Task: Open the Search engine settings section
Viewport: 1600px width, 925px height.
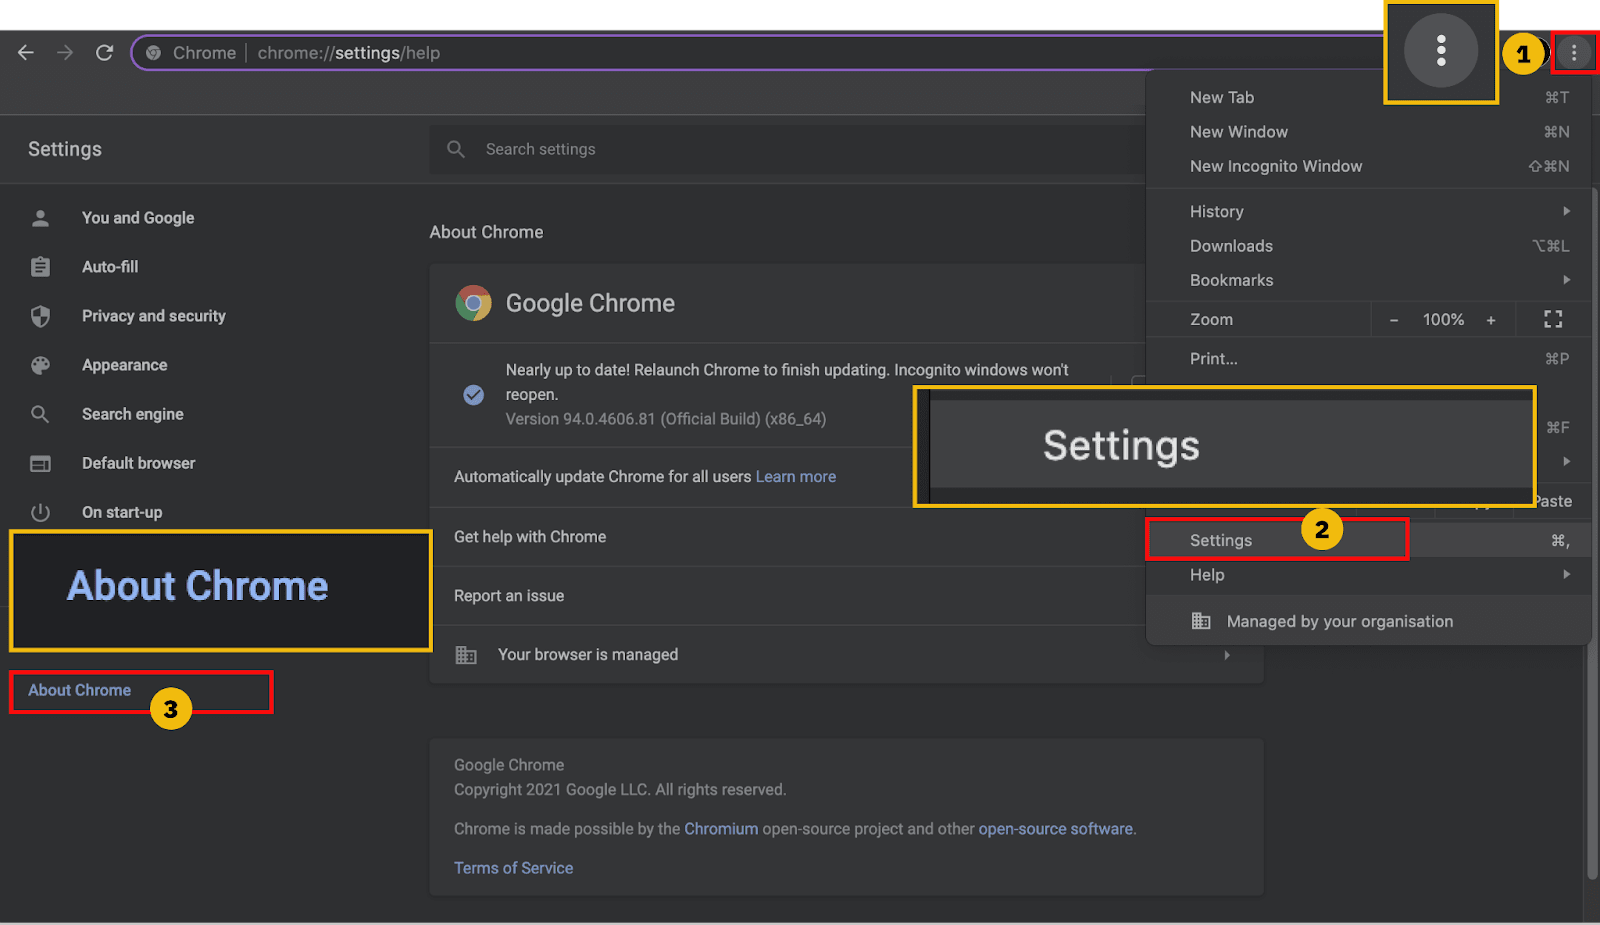Action: pyautogui.click(x=133, y=414)
